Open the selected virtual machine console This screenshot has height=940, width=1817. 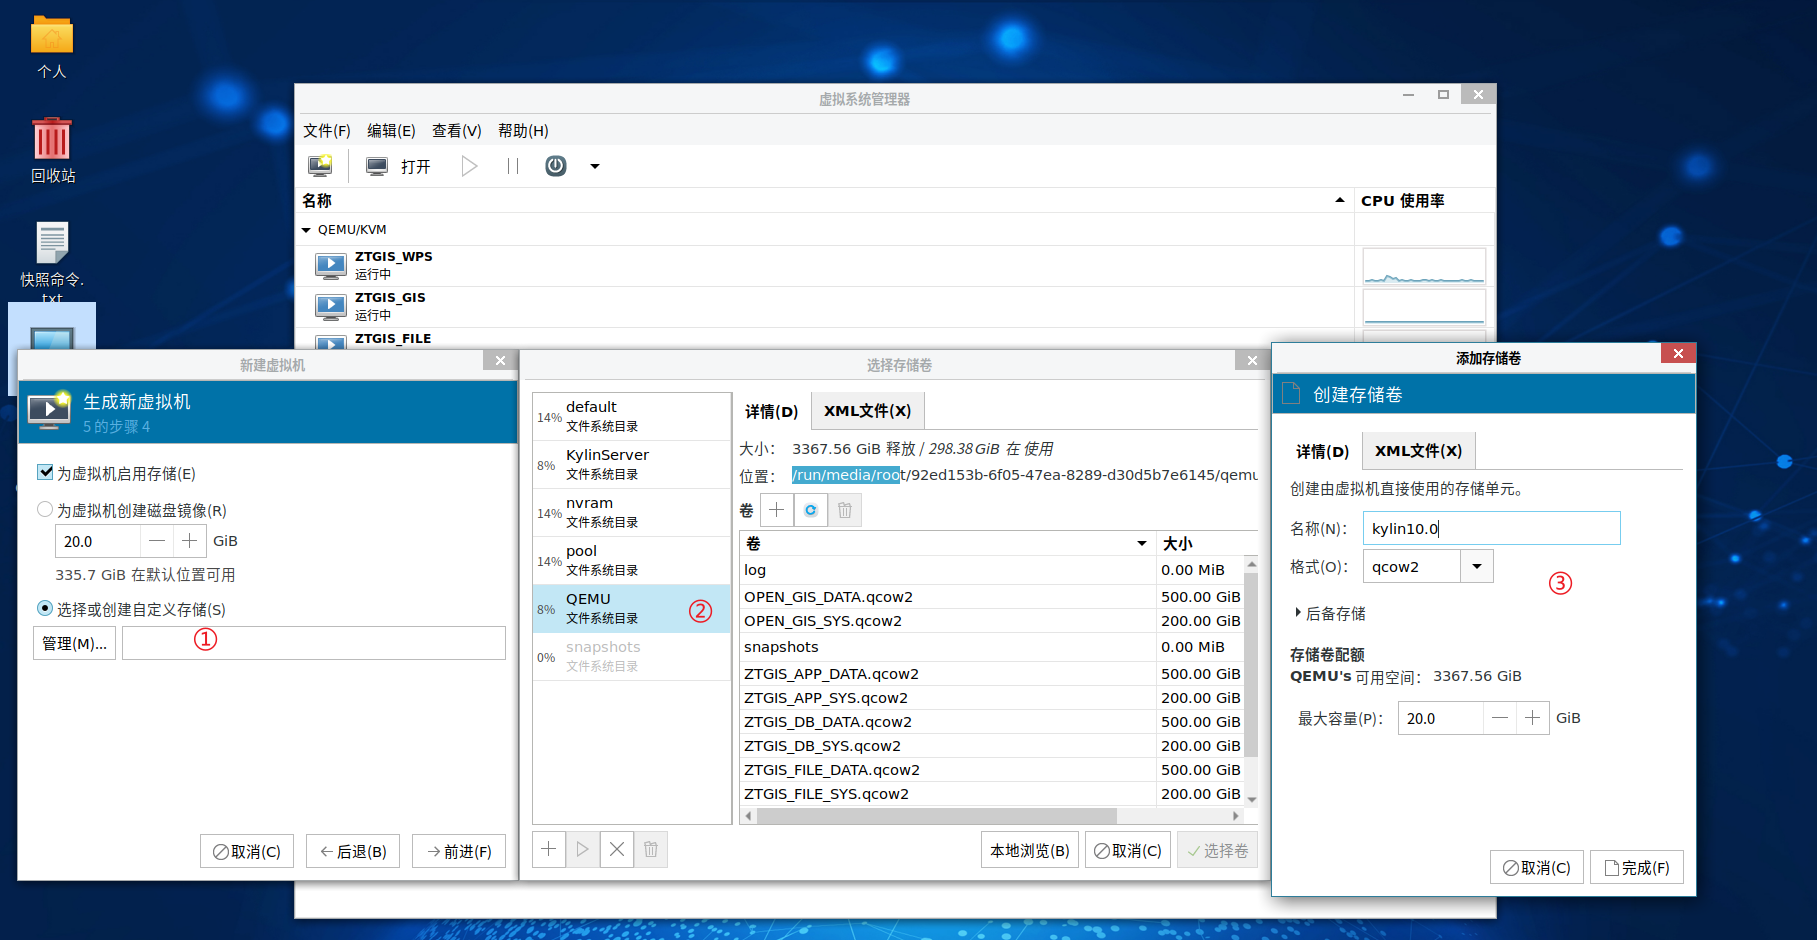[x=398, y=165]
